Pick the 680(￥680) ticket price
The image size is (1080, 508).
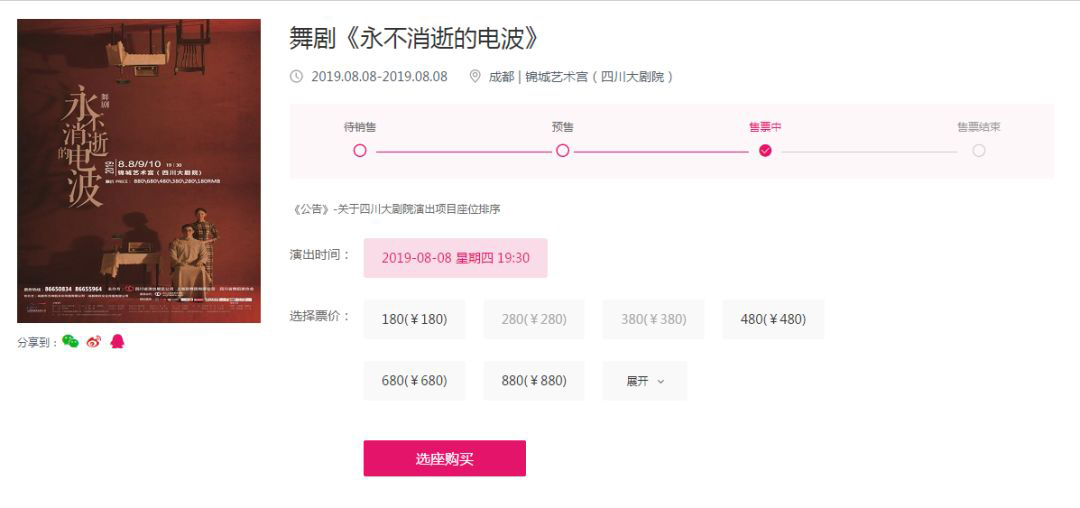pyautogui.click(x=414, y=381)
